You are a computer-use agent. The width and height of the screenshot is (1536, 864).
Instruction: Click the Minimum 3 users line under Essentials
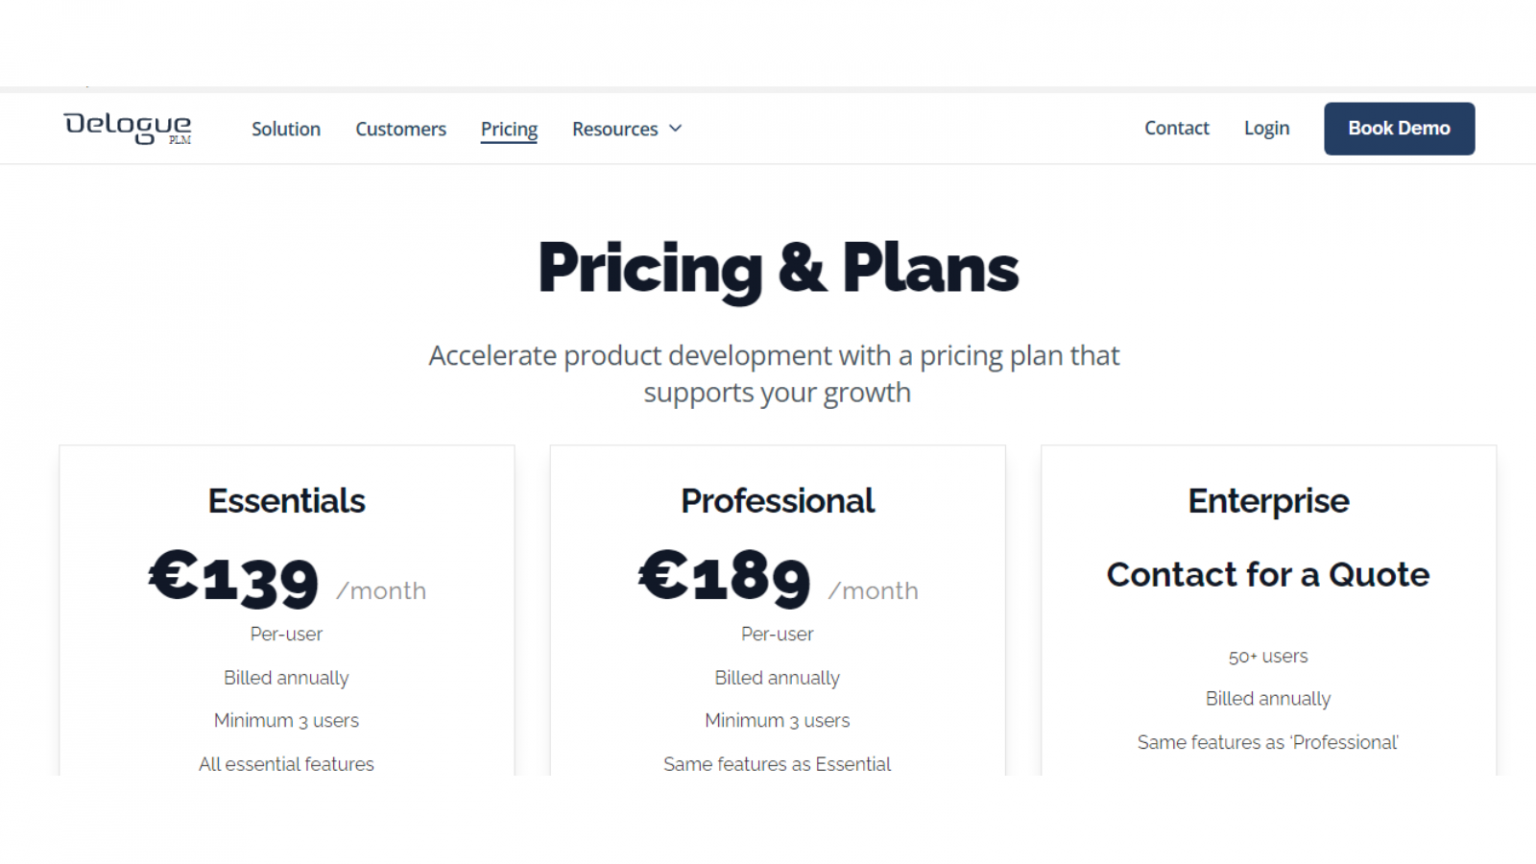coord(286,720)
